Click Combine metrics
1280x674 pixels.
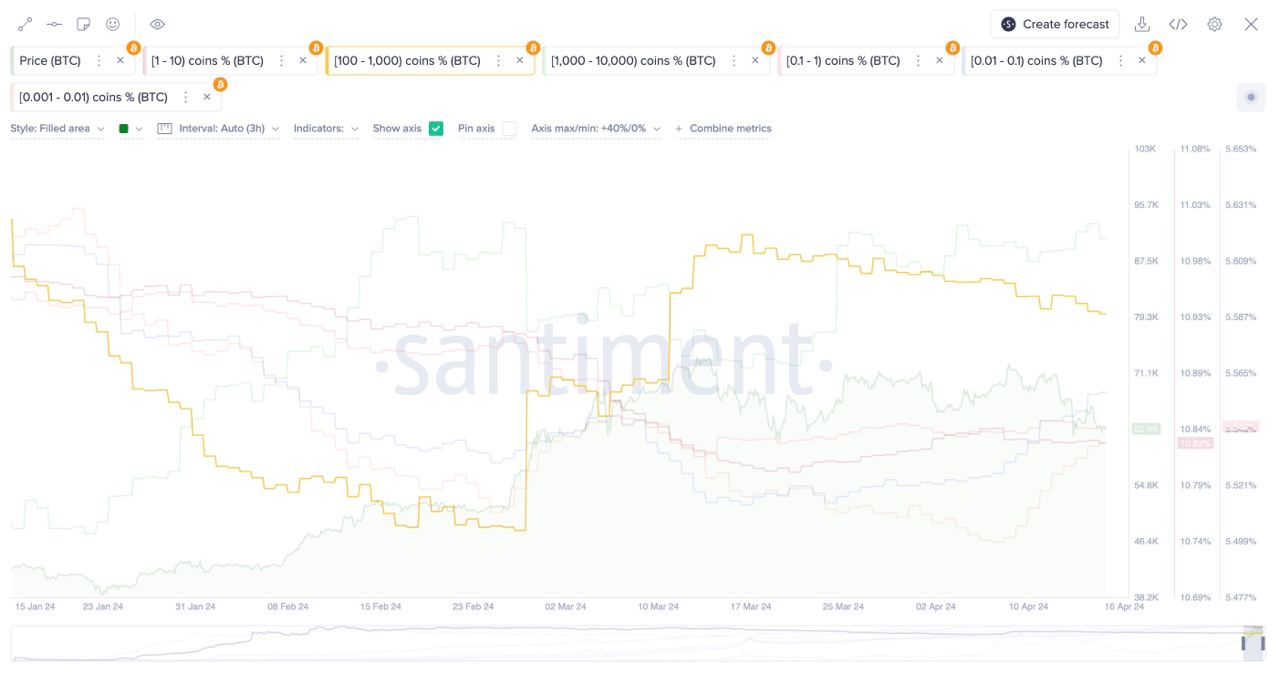point(723,128)
